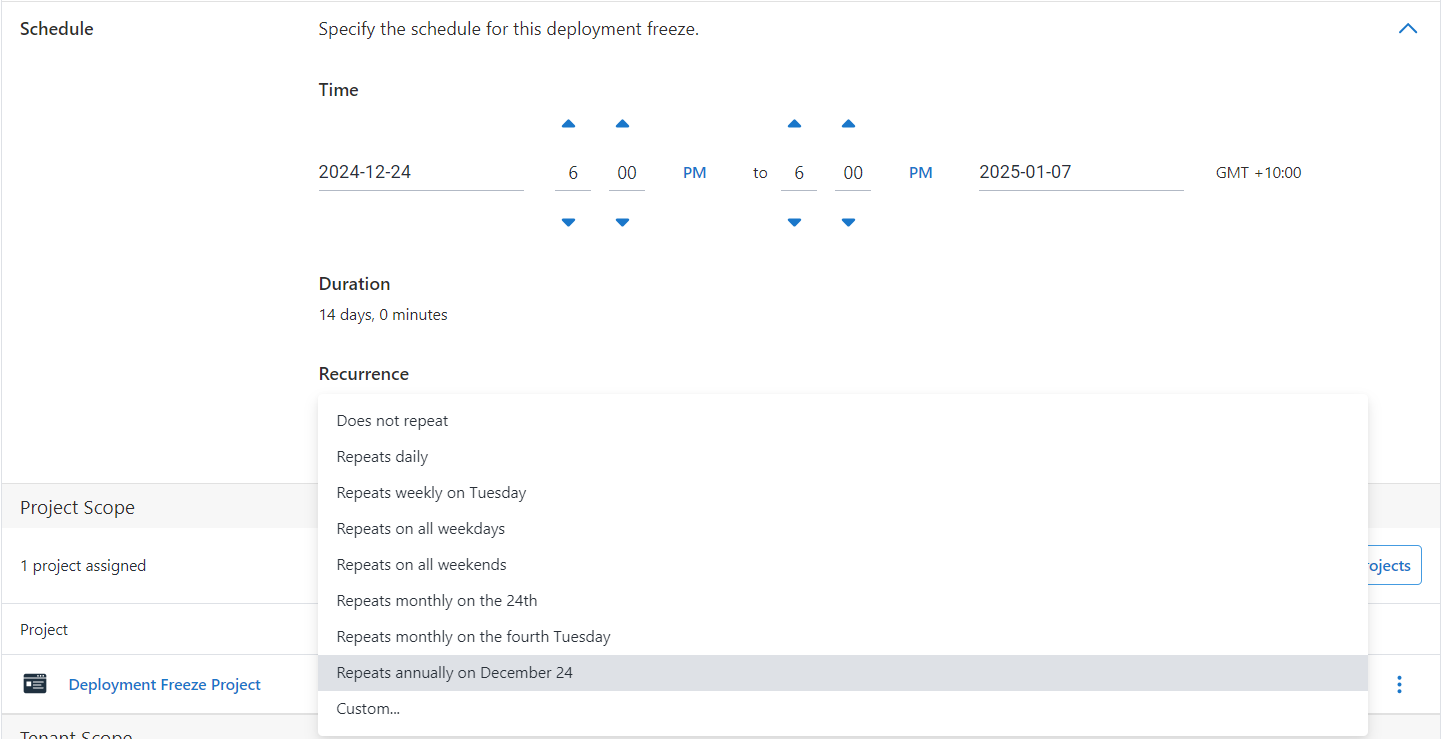Image resolution: width=1443 pixels, height=739 pixels.
Task: Select Repeats annually on December 24
Action: coord(454,672)
